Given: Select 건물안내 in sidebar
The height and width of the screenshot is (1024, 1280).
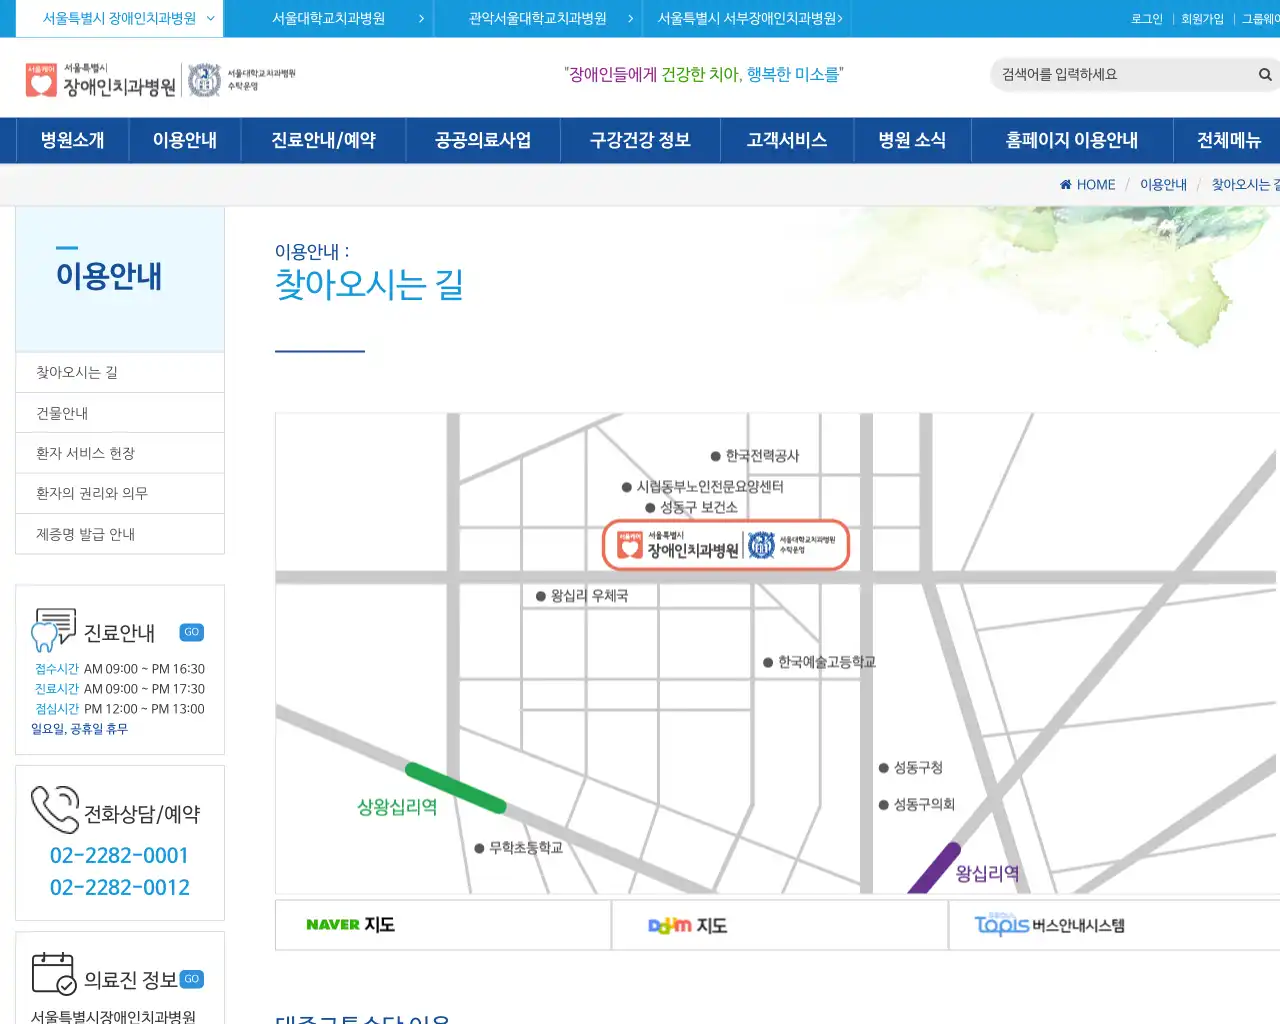Looking at the screenshot, I should click(120, 413).
